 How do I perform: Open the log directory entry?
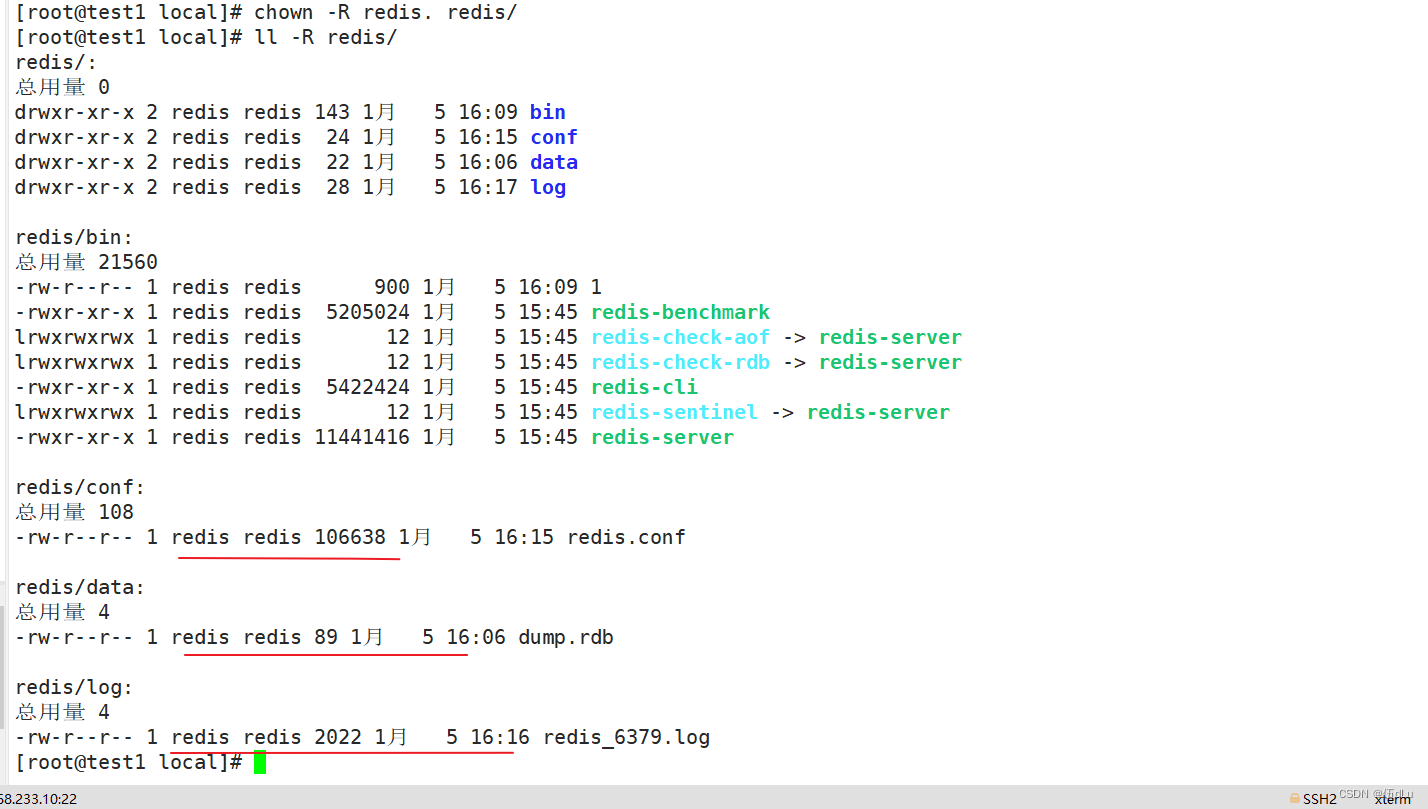tap(547, 187)
